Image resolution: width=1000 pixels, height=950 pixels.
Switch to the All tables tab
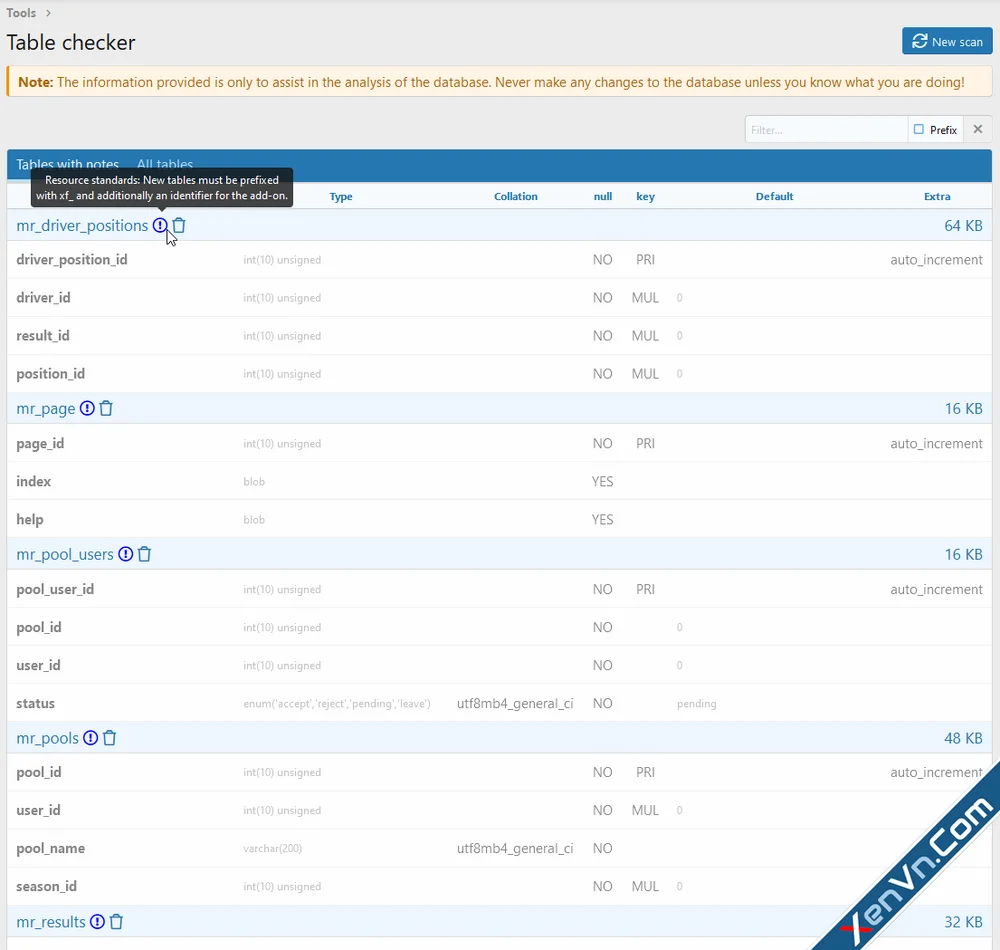pos(165,165)
